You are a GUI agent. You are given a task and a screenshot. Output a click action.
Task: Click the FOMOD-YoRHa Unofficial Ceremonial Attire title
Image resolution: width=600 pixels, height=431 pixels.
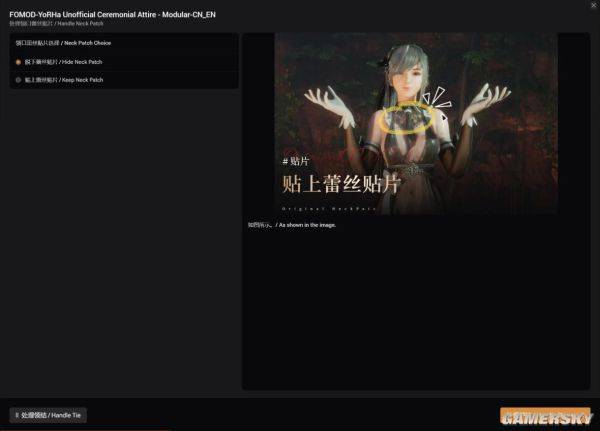(x=112, y=15)
